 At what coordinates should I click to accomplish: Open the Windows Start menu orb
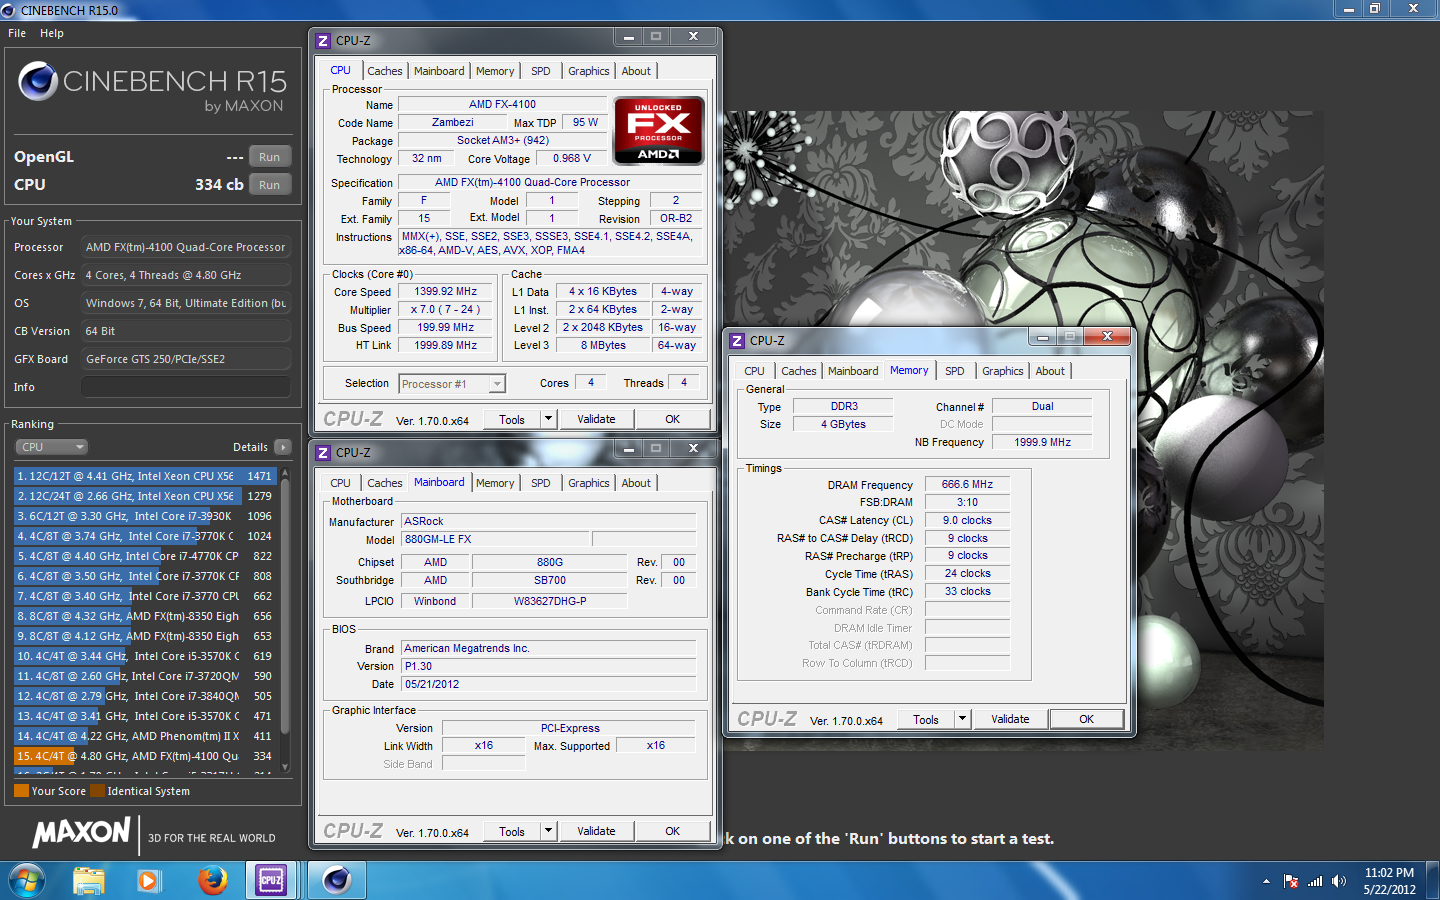[x=27, y=881]
